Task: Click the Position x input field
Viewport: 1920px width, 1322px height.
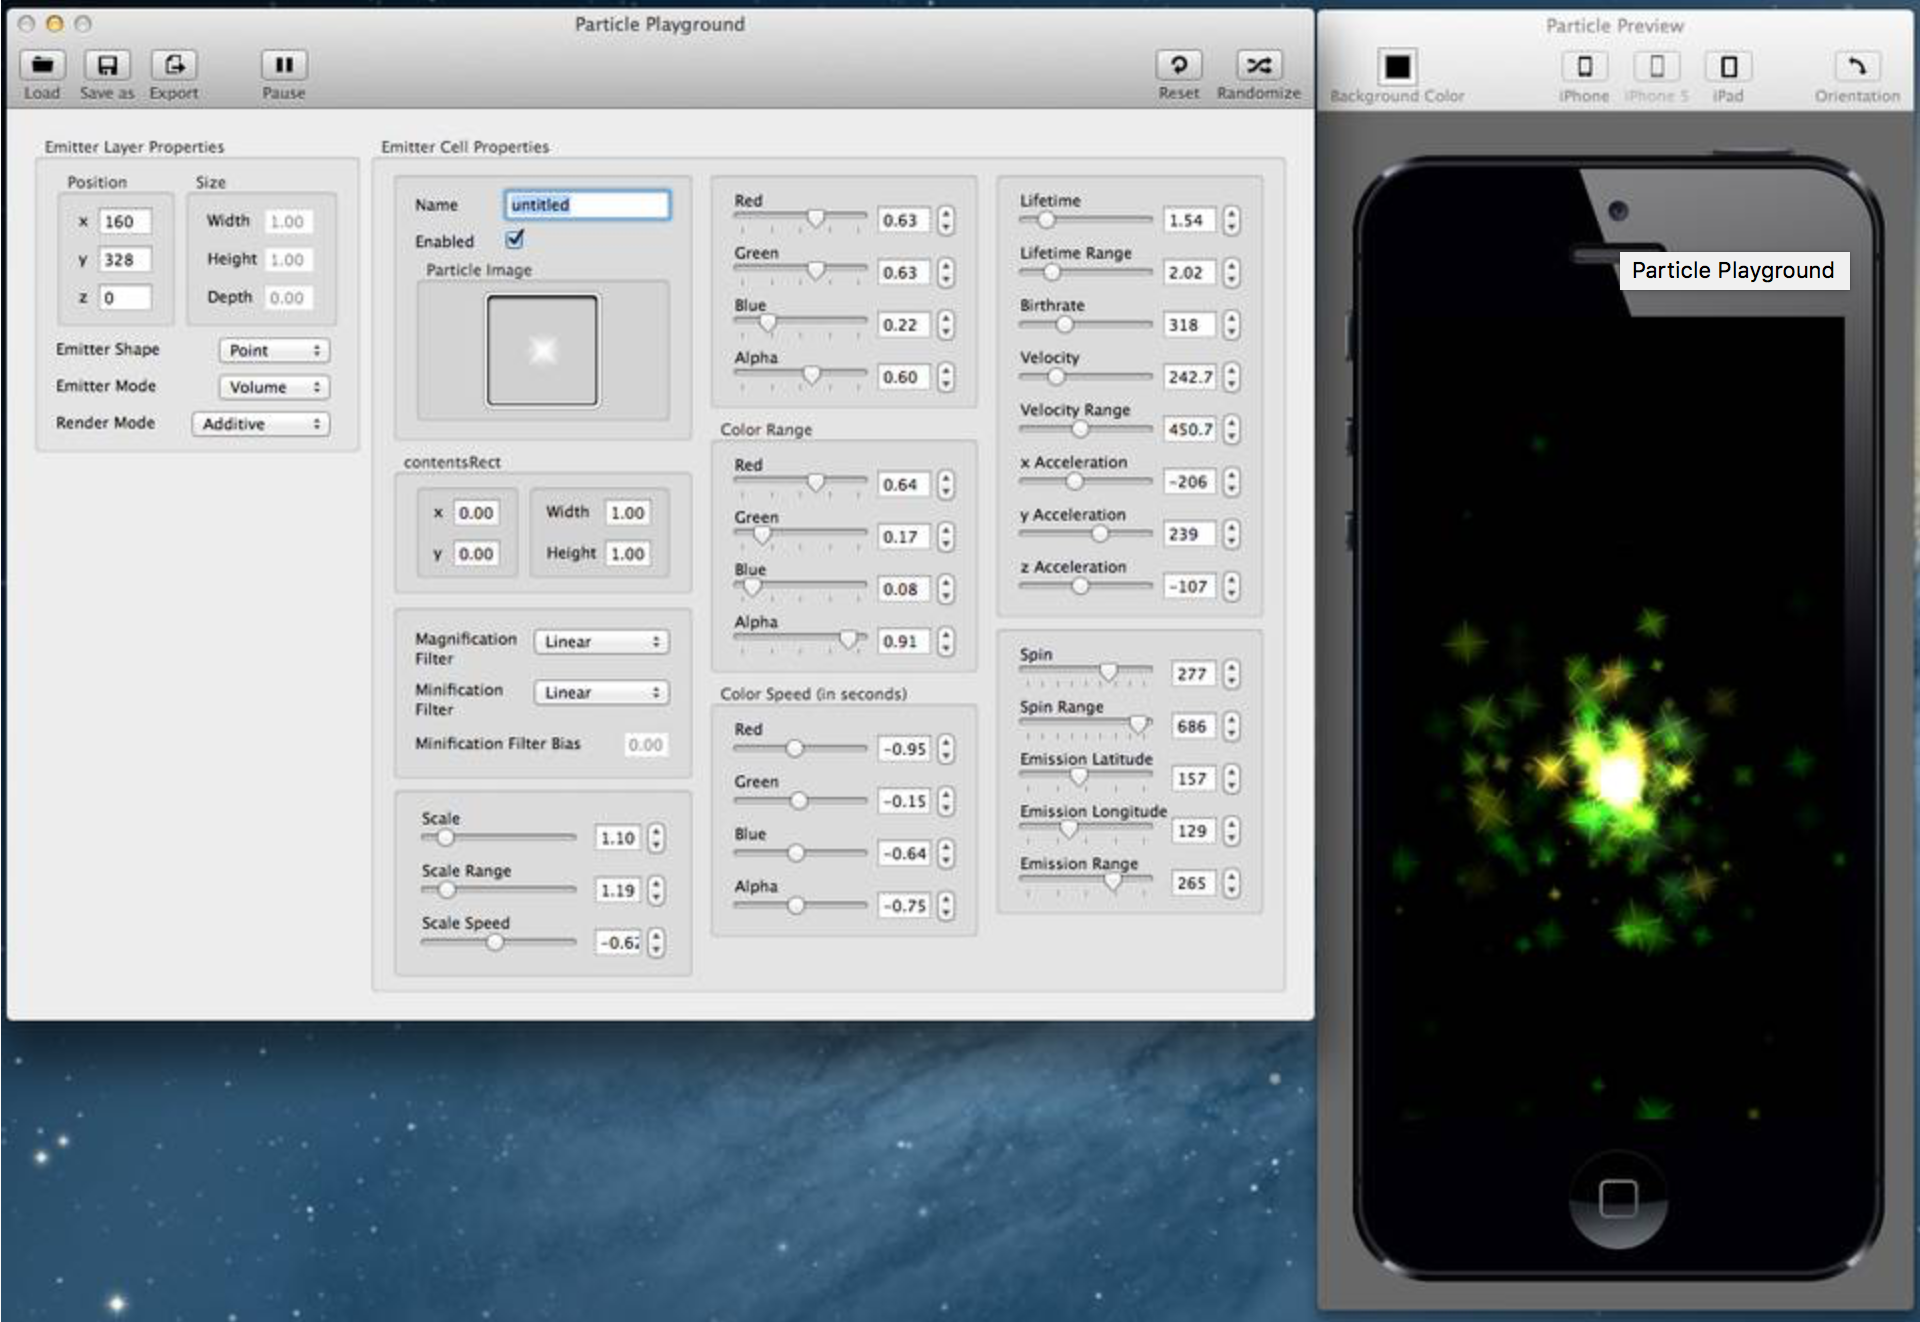Action: pyautogui.click(x=125, y=221)
